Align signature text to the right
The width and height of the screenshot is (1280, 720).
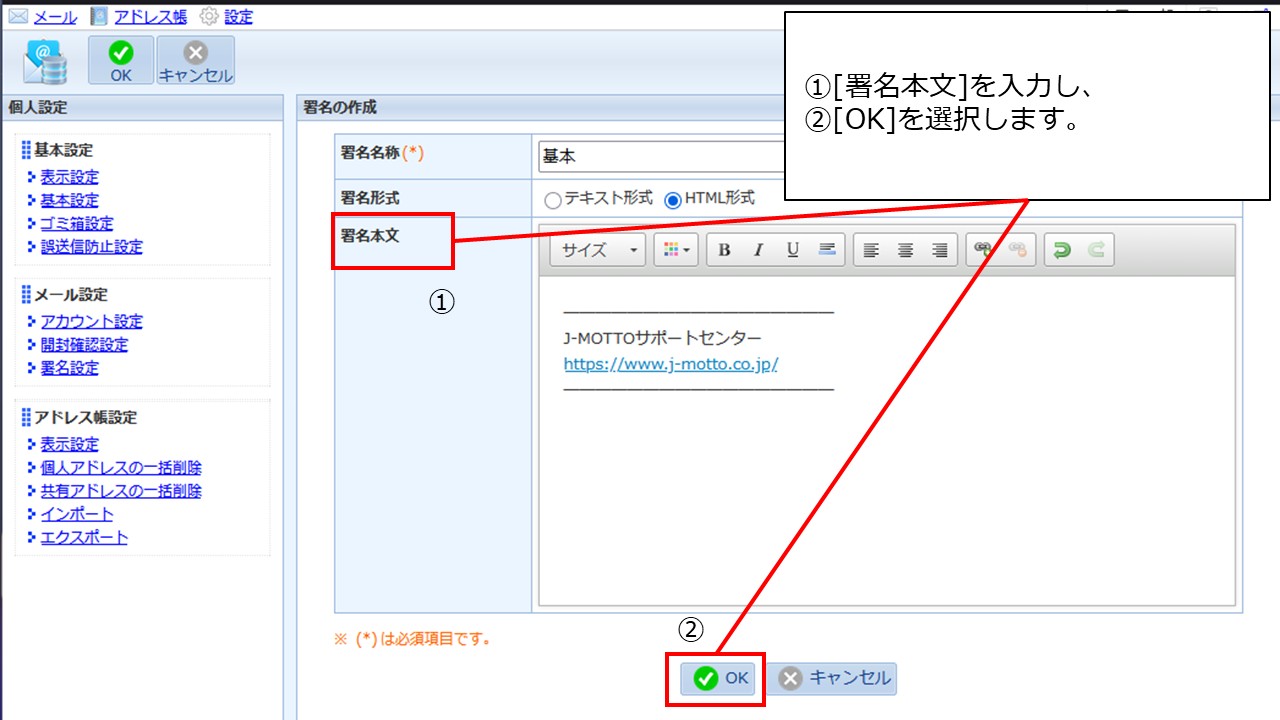tap(939, 250)
